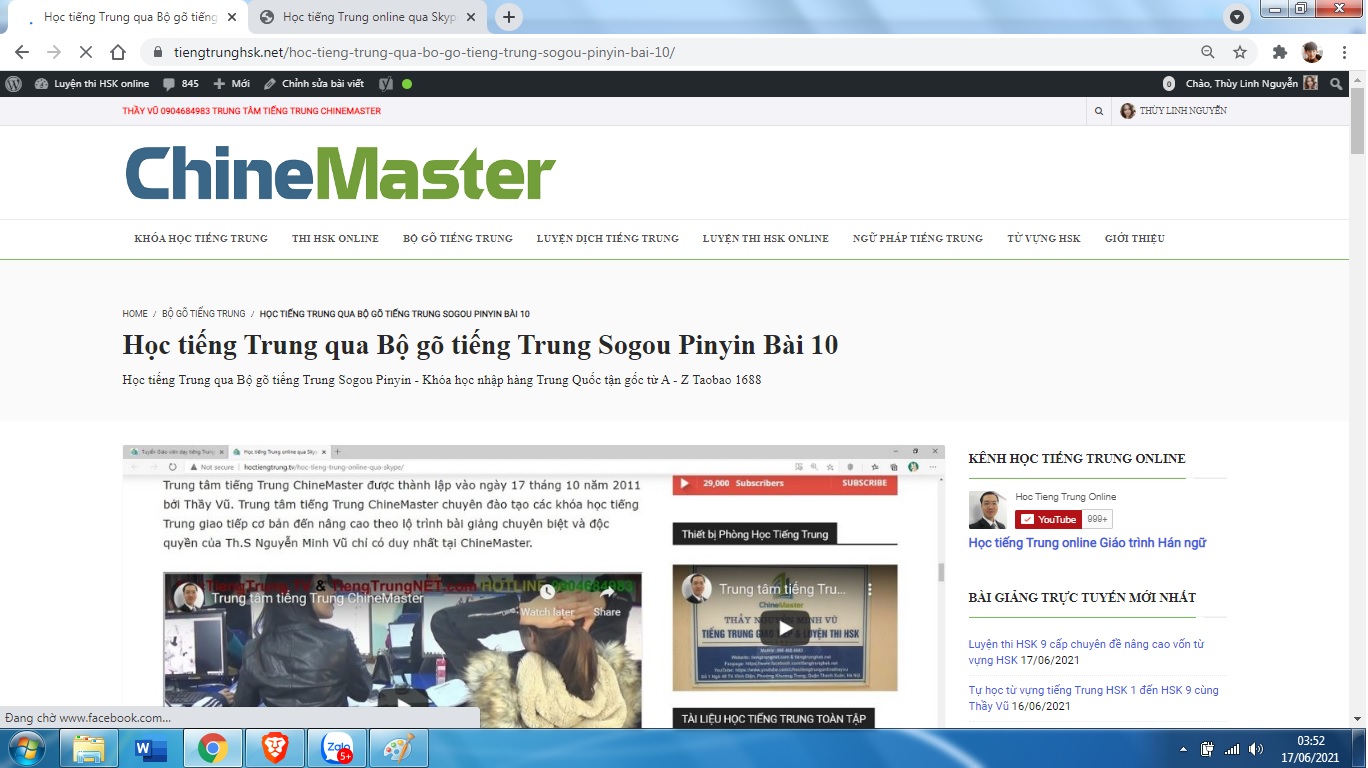Viewport: 1368px width, 768px height.
Task: Open the comments bubble showing 845
Action: (181, 84)
